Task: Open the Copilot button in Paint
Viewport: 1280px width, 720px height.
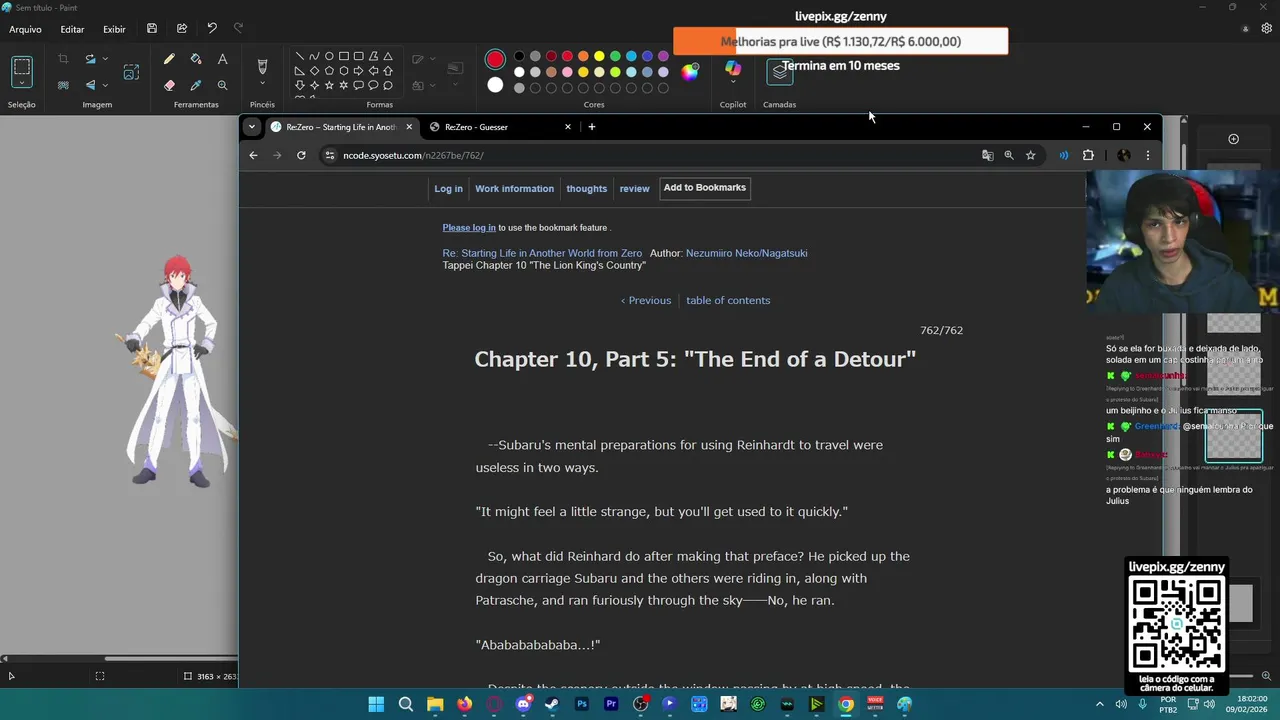Action: 733,69
